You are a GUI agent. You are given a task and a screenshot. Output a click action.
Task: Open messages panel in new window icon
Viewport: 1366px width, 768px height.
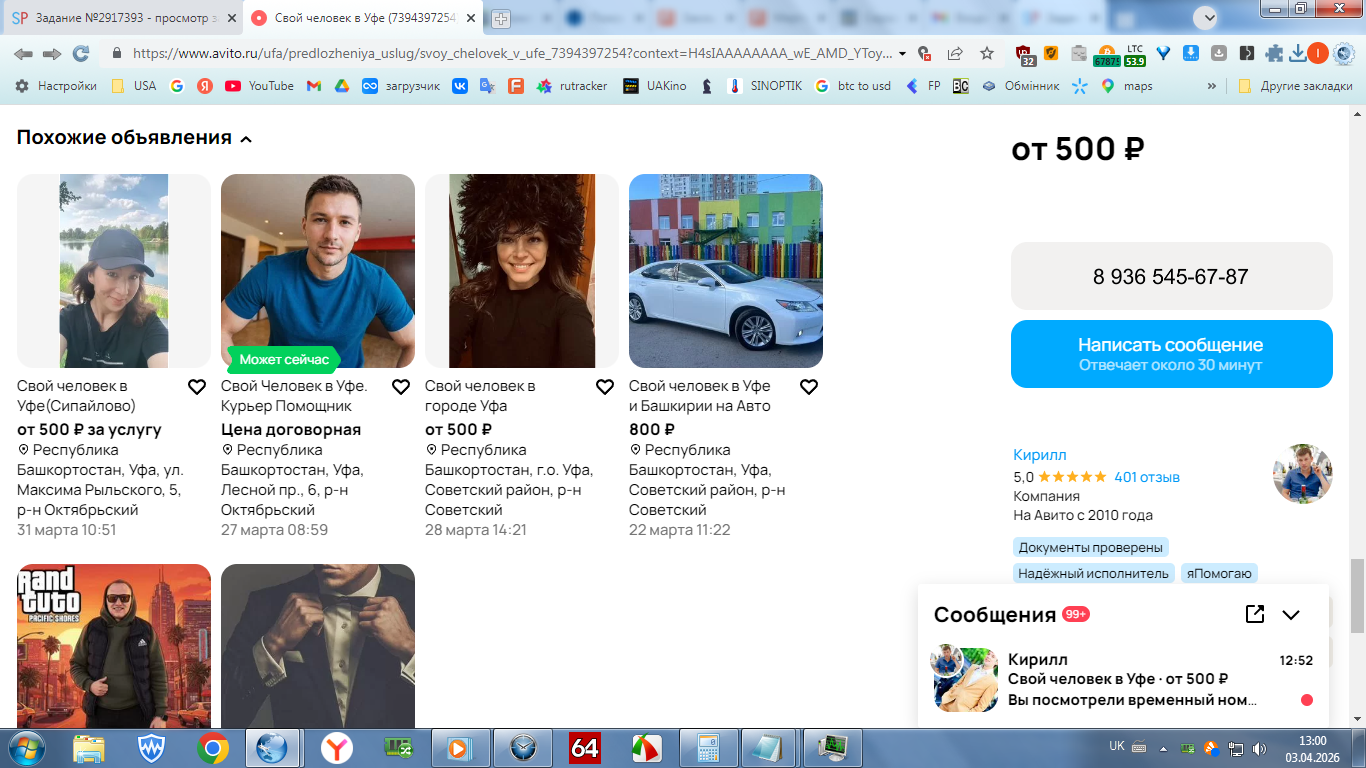point(1255,614)
